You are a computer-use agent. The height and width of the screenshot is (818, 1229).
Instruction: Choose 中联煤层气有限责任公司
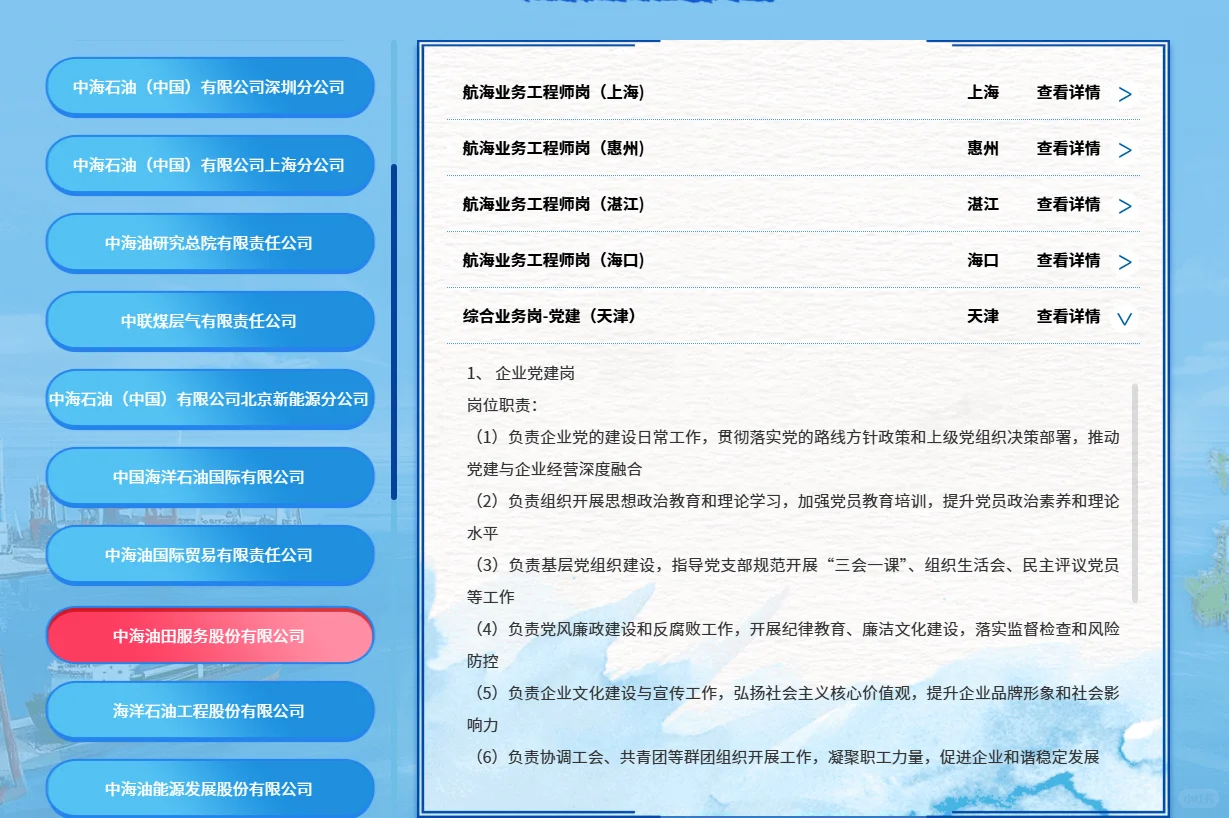click(210, 321)
